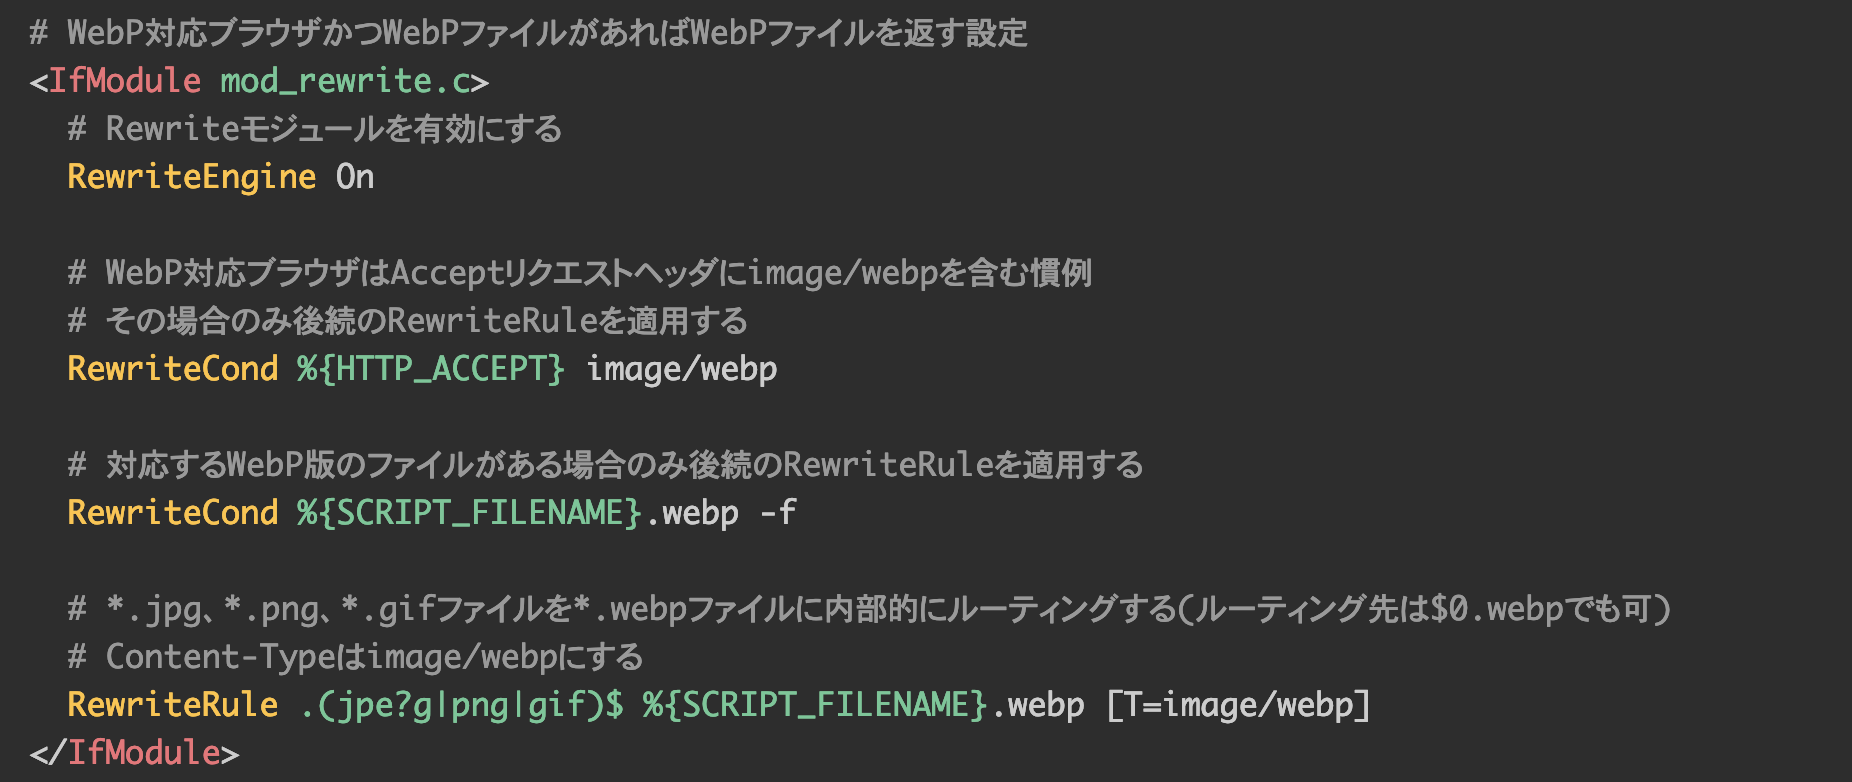This screenshot has height=782, width=1852.
Task: Click the closing /IfModule tag
Action: tap(143, 753)
